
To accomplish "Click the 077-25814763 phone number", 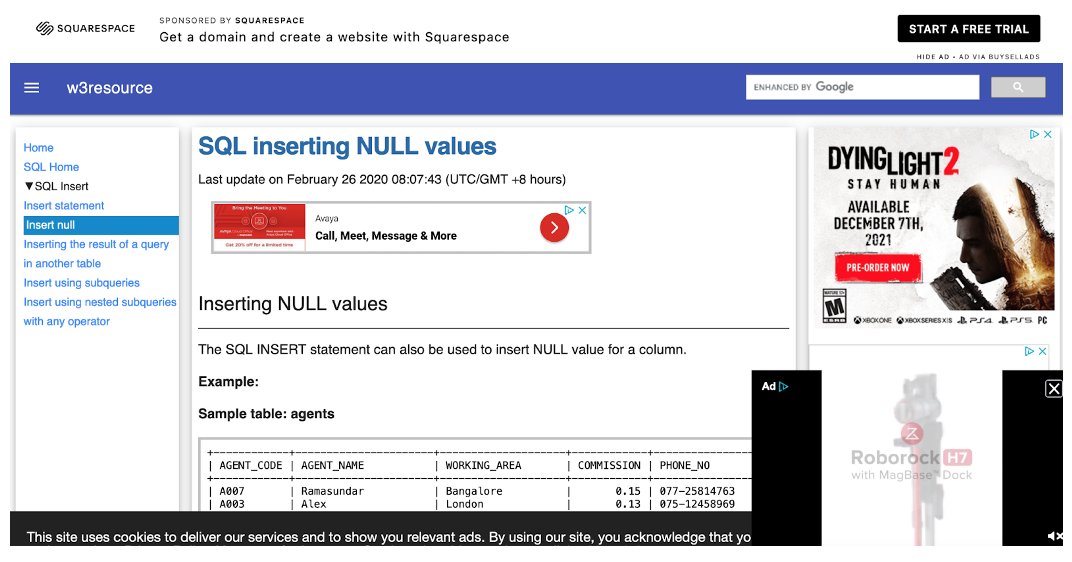I will click(x=697, y=491).
